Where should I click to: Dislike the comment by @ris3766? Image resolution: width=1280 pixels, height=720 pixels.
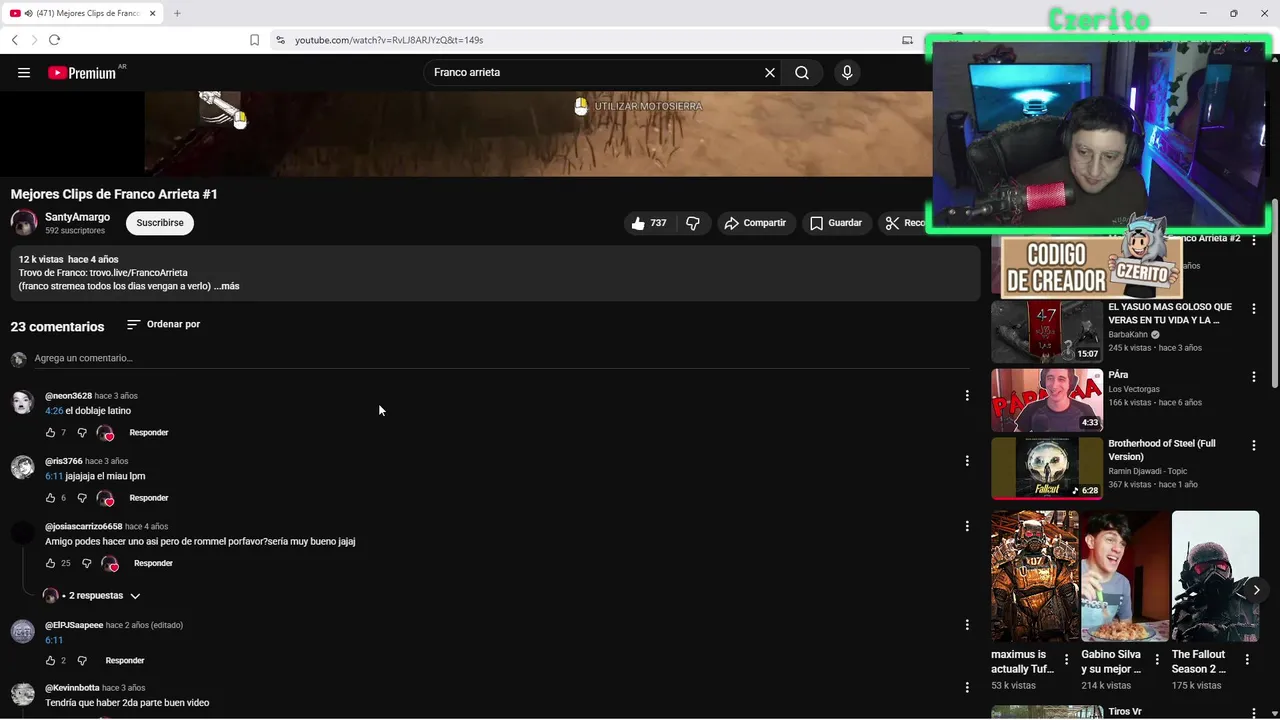(82, 498)
